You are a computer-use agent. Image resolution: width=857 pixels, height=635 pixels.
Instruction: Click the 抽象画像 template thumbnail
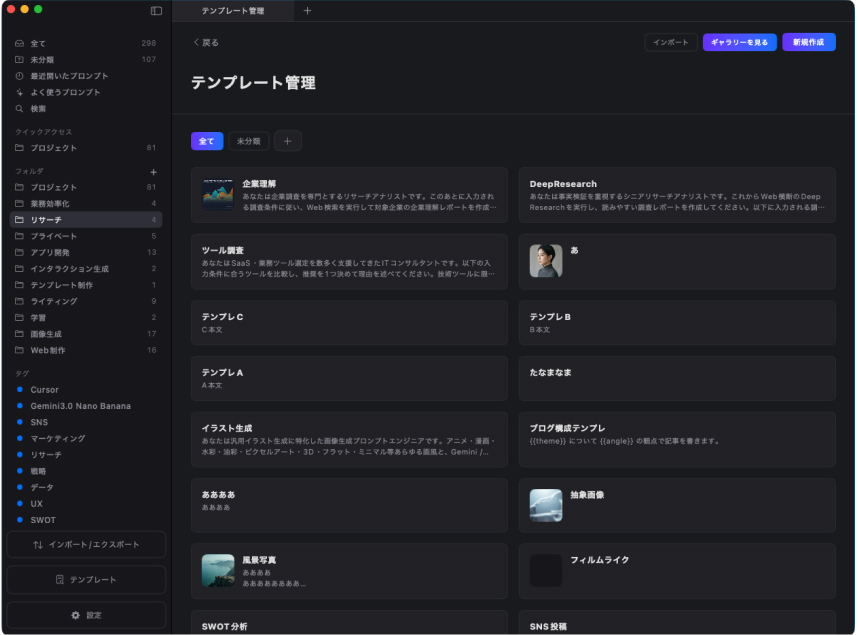(546, 505)
